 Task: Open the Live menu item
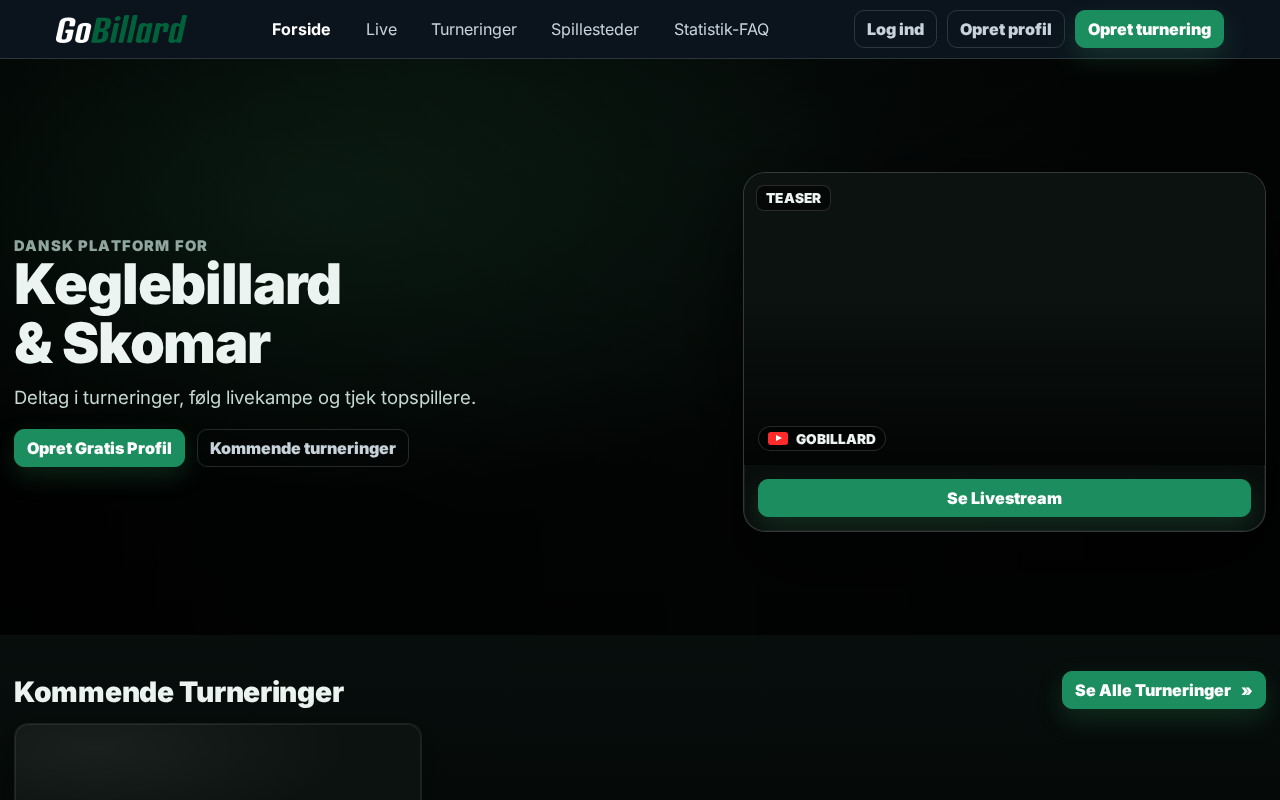[x=381, y=29]
